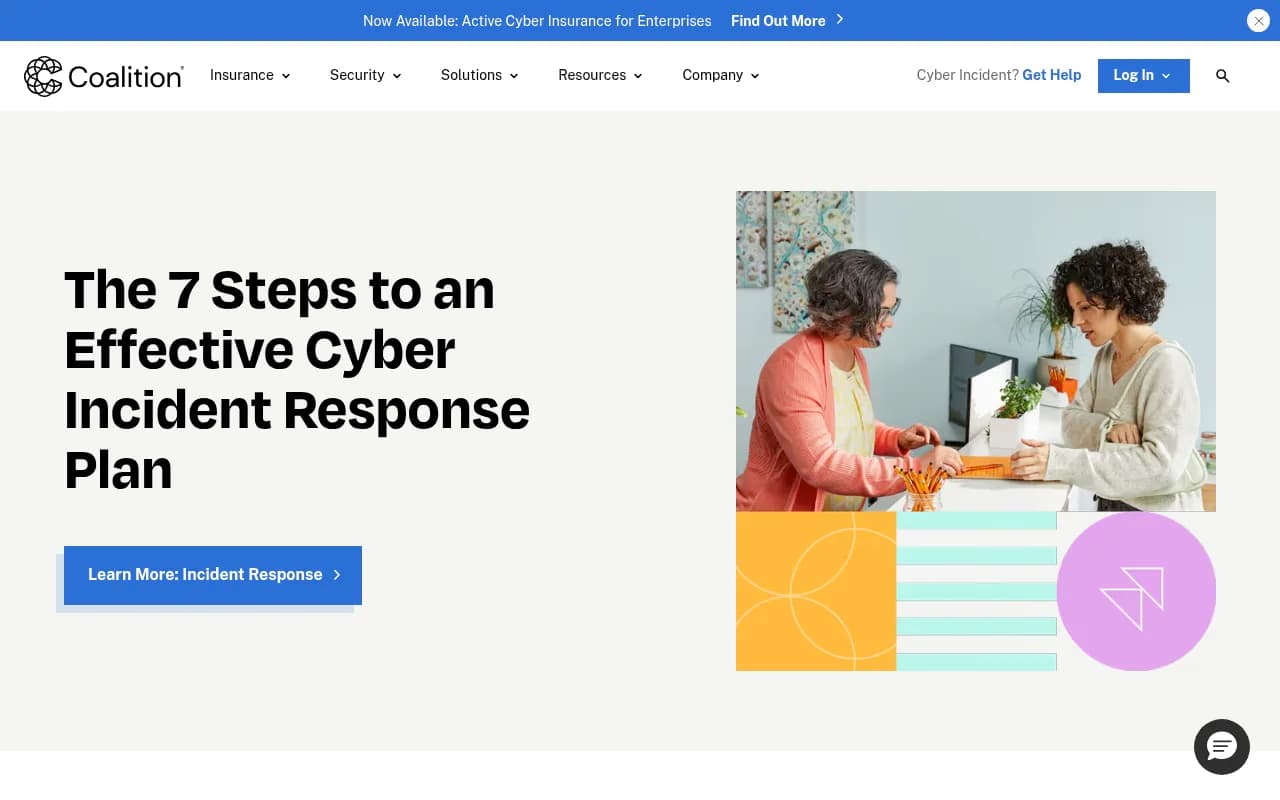The image size is (1280, 800).
Task: Open the Solutions dropdown
Action: click(x=480, y=75)
